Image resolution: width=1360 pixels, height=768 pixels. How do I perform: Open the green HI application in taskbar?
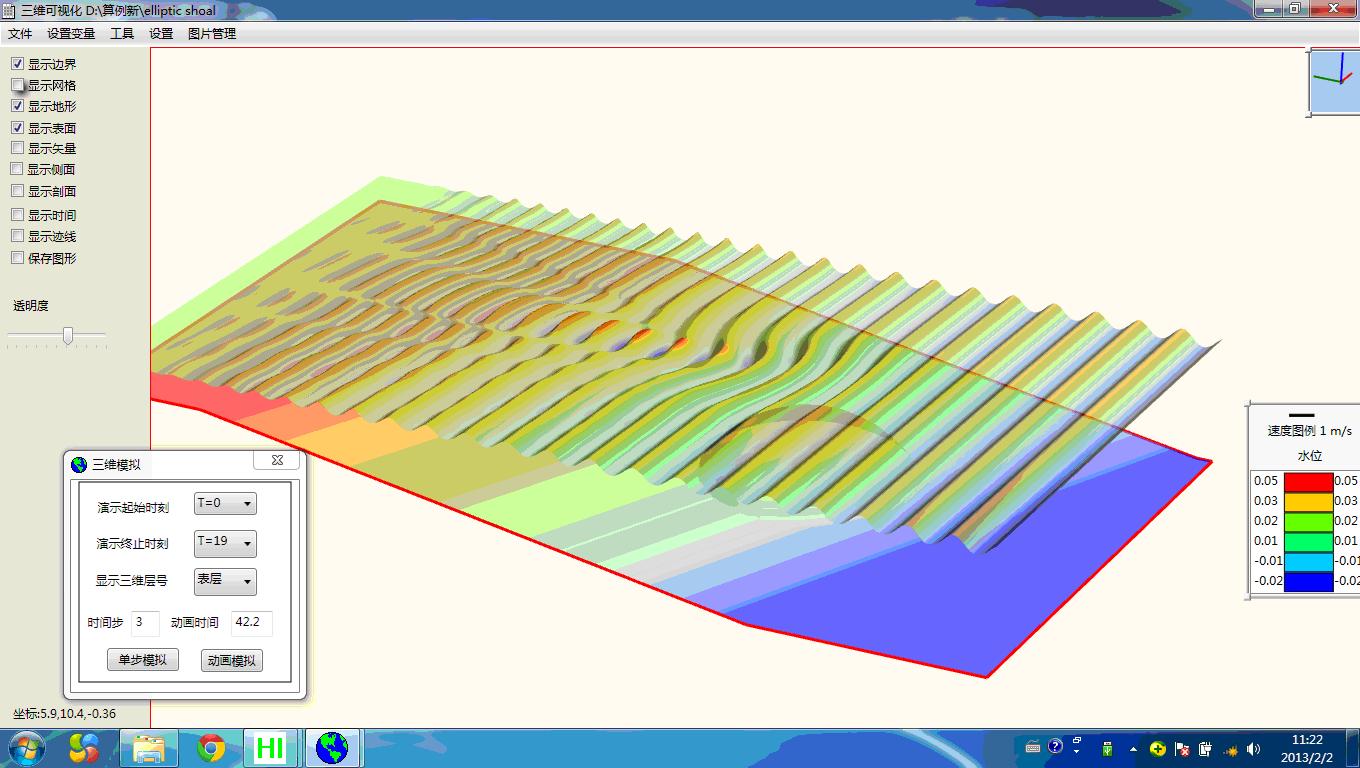click(x=270, y=748)
